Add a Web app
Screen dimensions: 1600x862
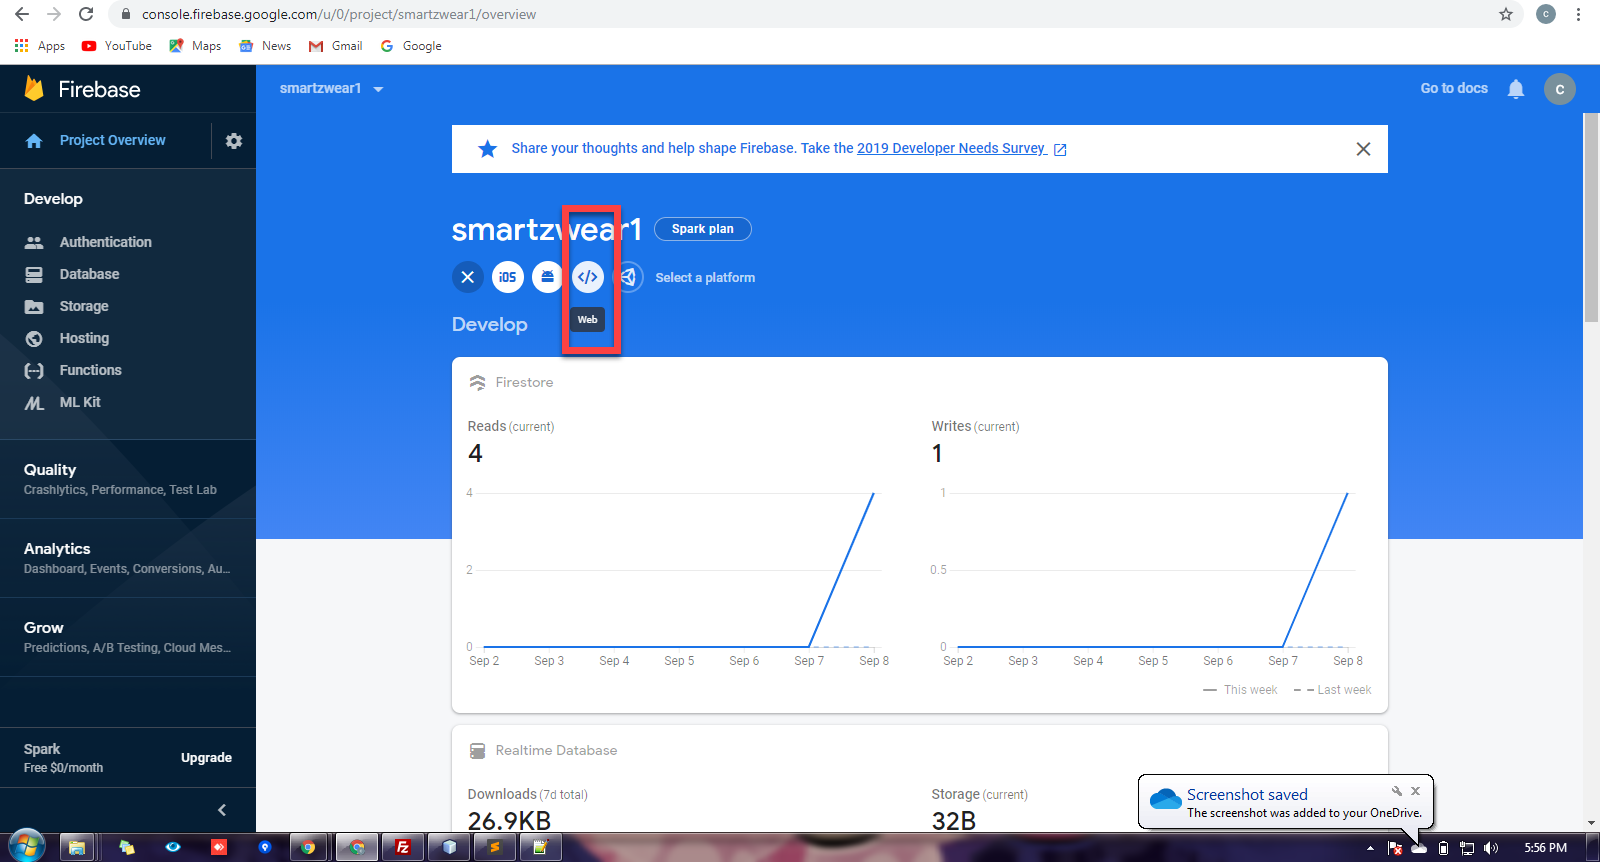pyautogui.click(x=588, y=277)
